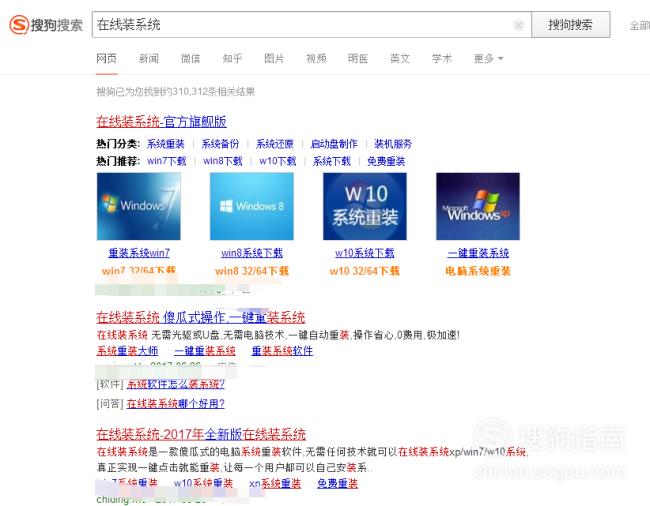
Task: Click the 重装系统win7 link
Action: click(139, 253)
